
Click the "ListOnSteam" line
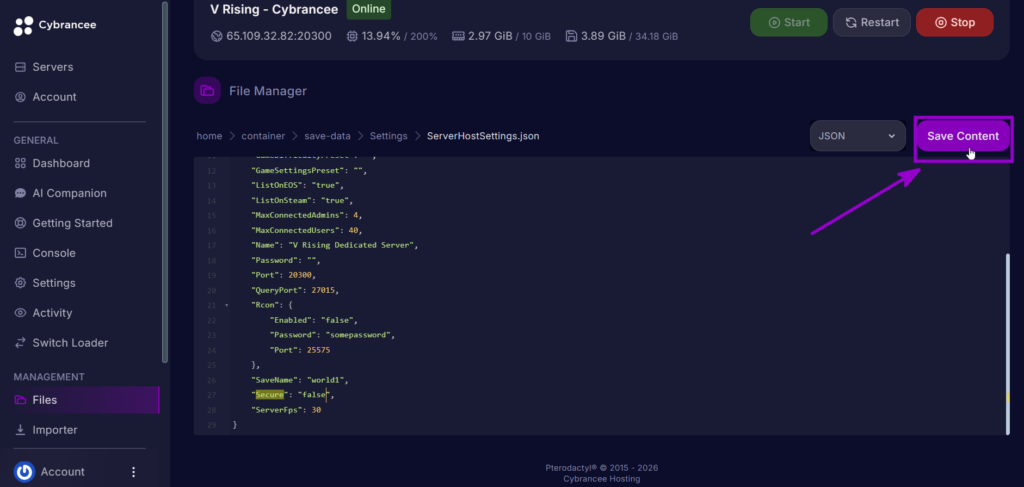(x=302, y=200)
